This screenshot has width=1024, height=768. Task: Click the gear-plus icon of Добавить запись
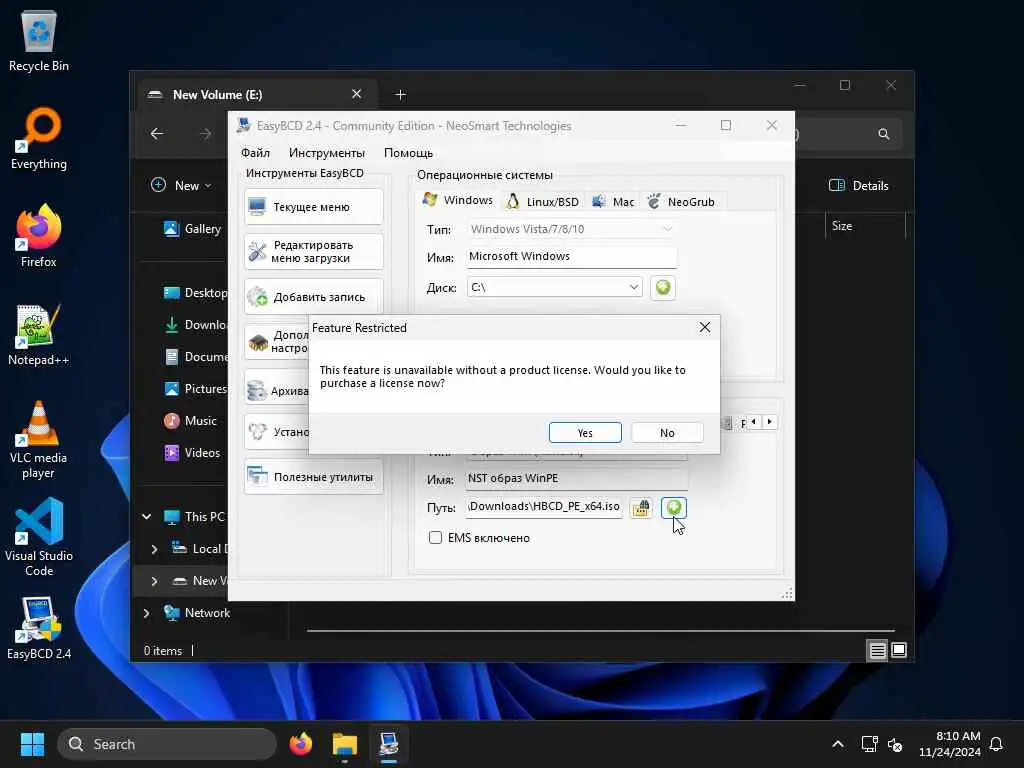(257, 296)
